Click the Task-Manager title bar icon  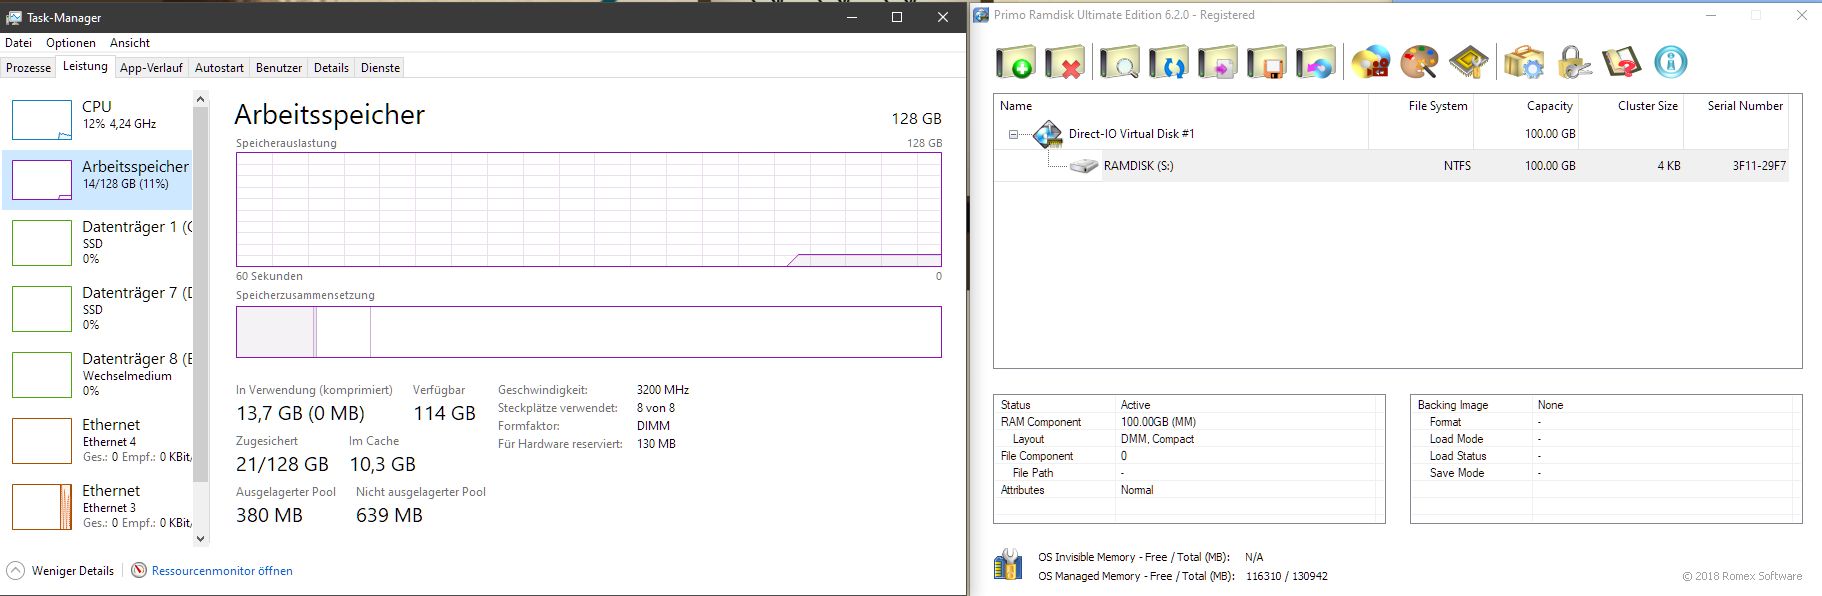(x=14, y=17)
